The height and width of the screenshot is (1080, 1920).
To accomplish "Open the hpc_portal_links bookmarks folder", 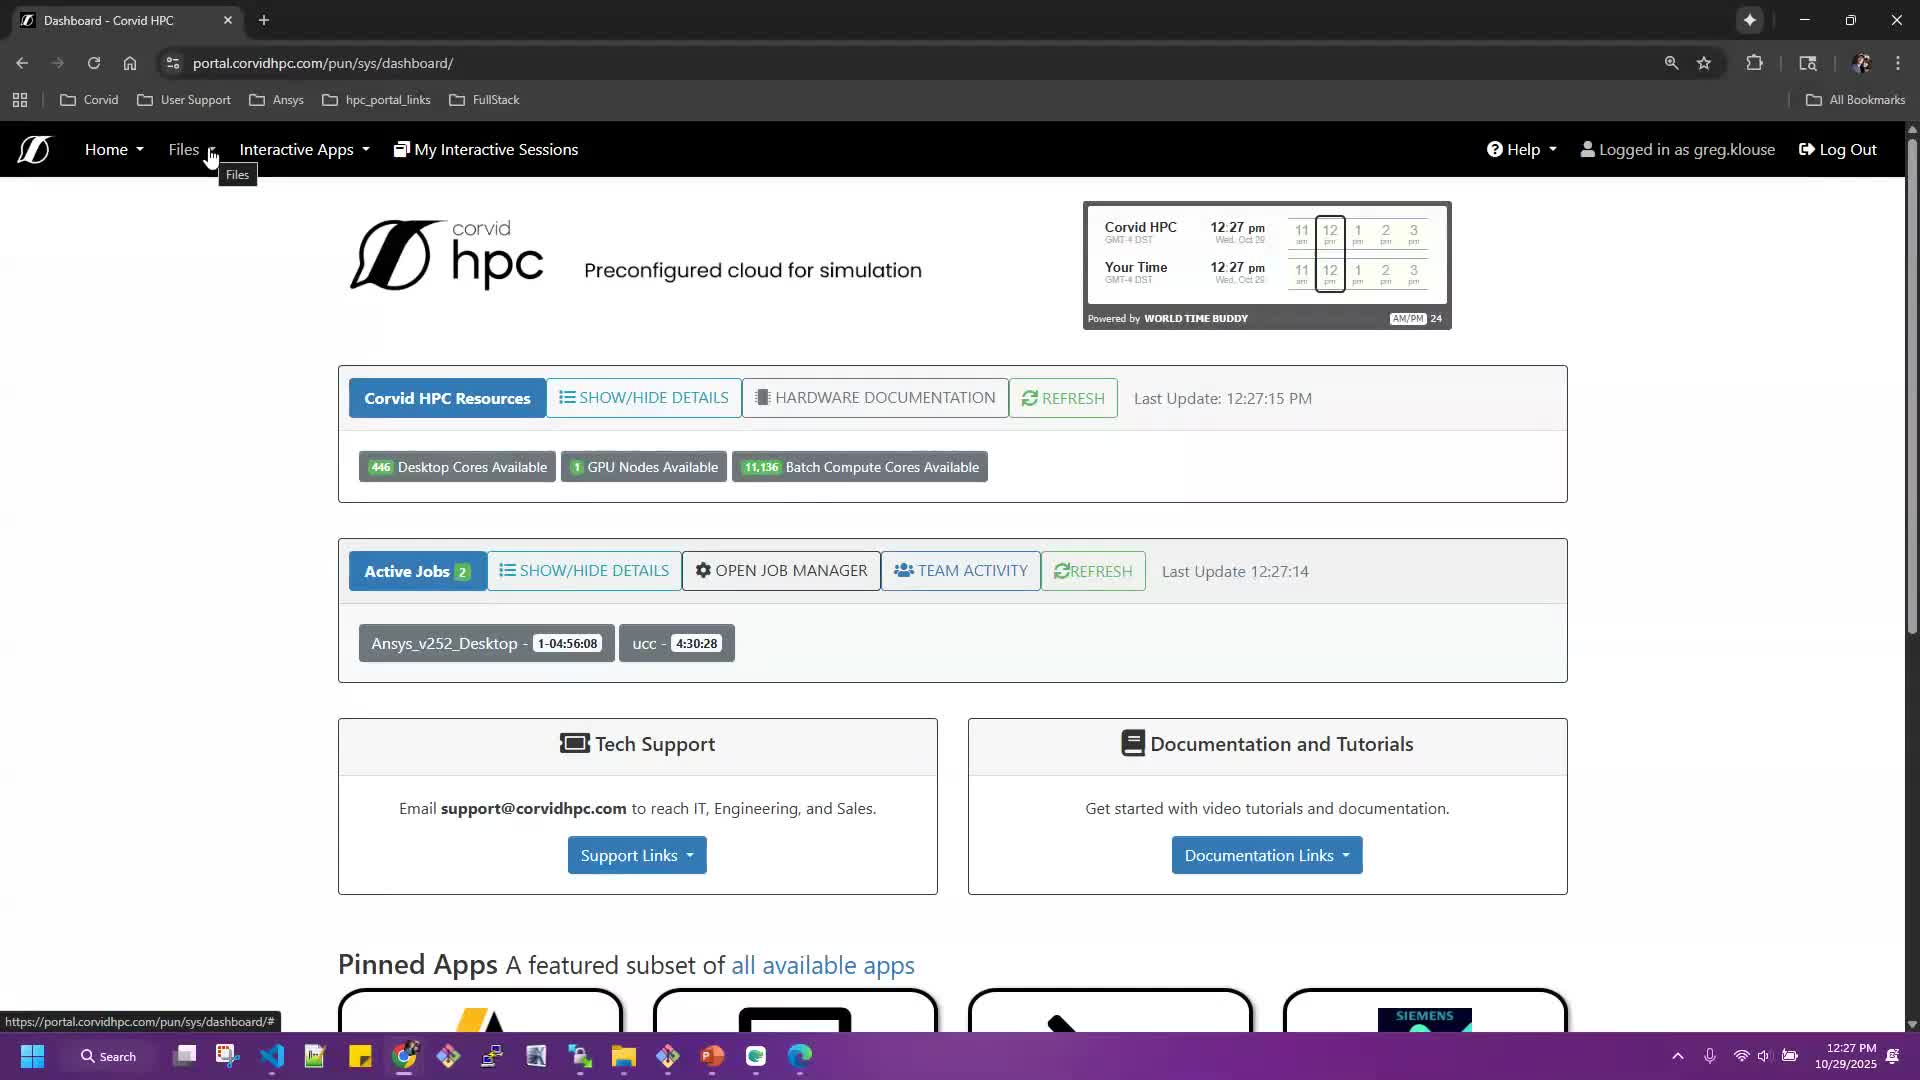I will [x=377, y=100].
